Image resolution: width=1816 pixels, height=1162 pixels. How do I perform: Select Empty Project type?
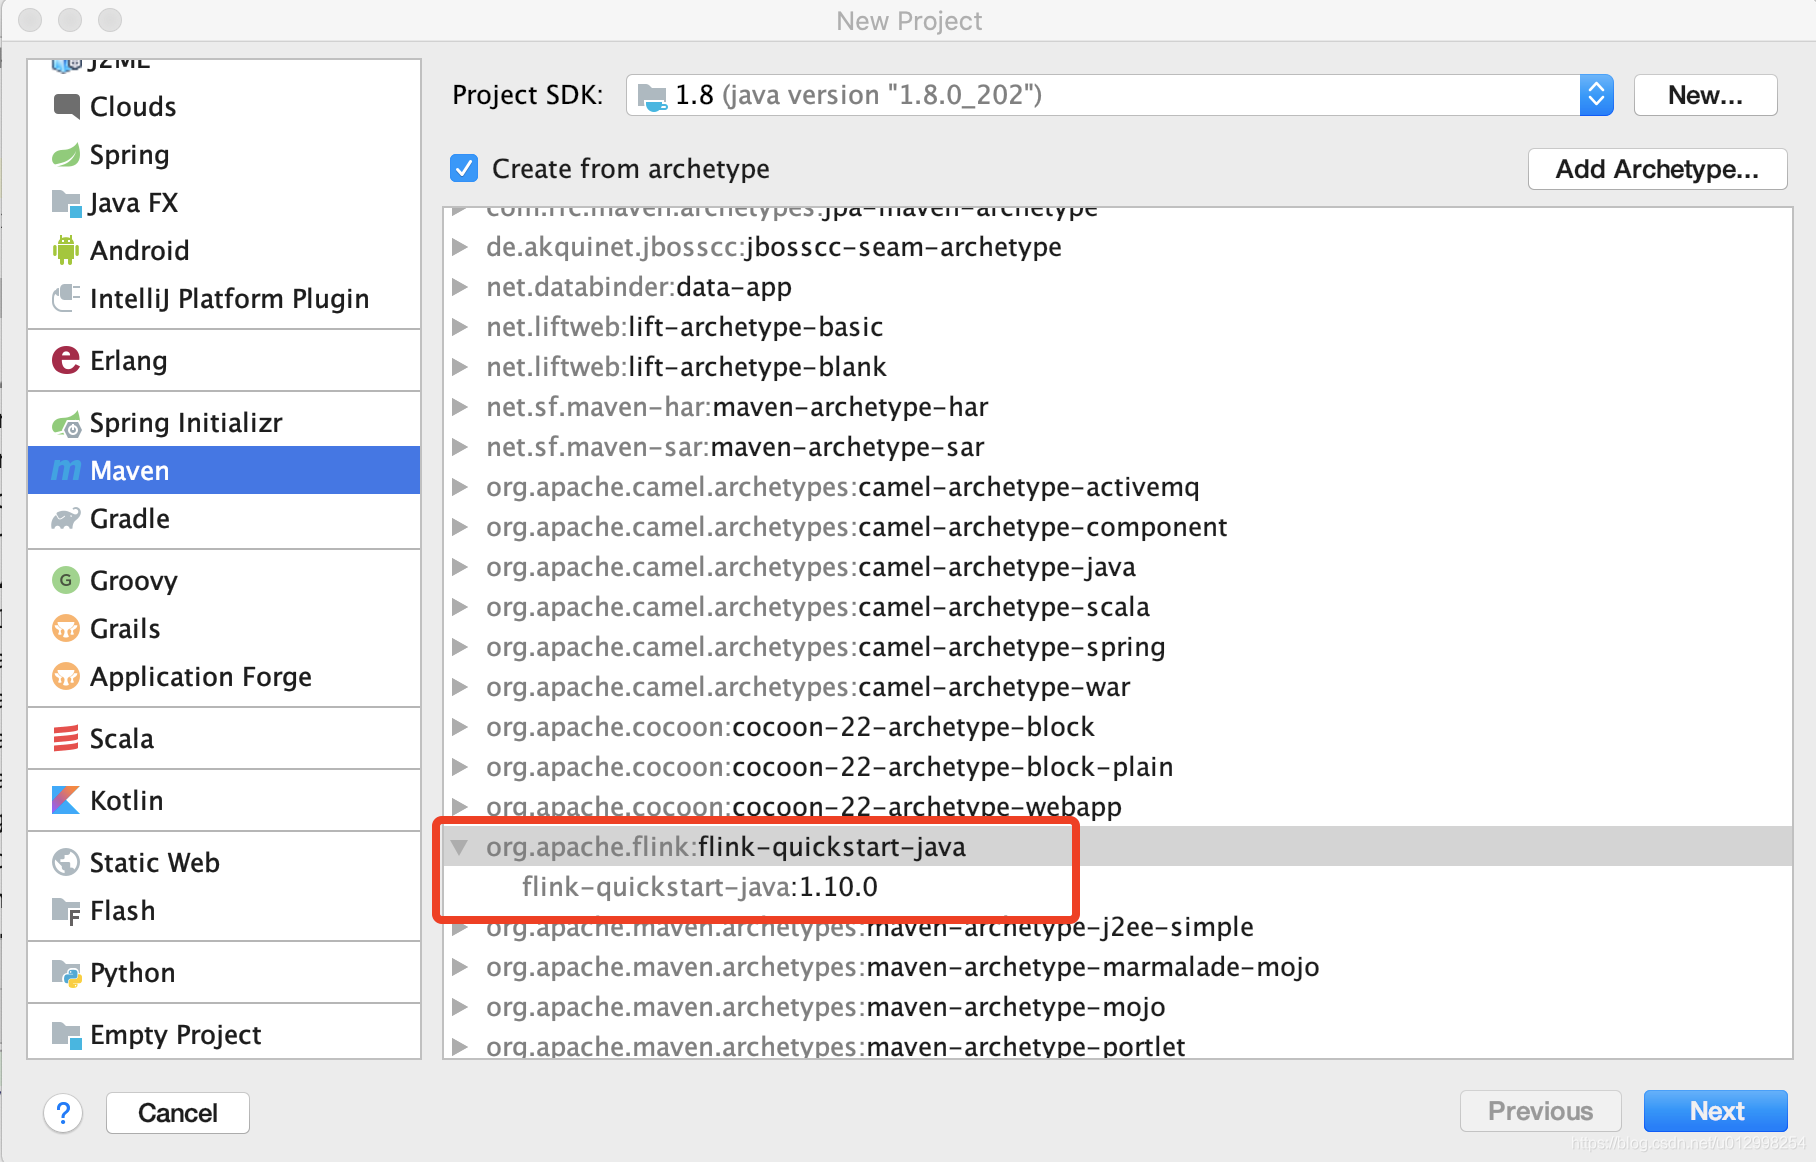pyautogui.click(x=224, y=1035)
